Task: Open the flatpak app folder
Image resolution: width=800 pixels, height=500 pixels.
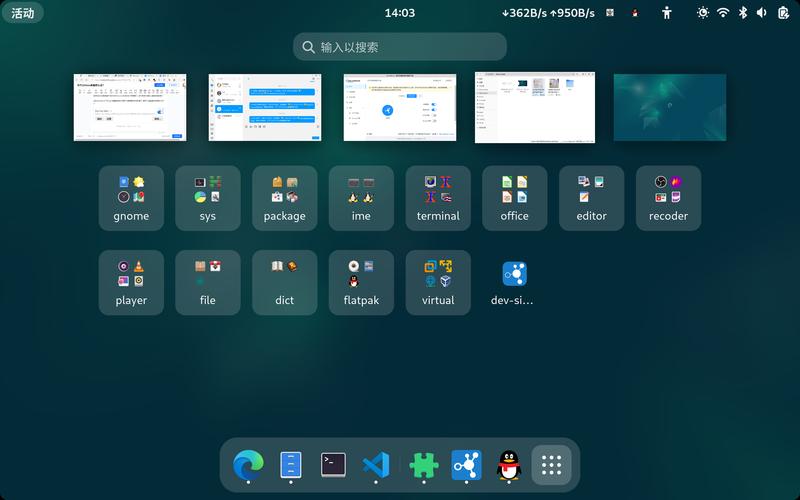Action: point(361,283)
